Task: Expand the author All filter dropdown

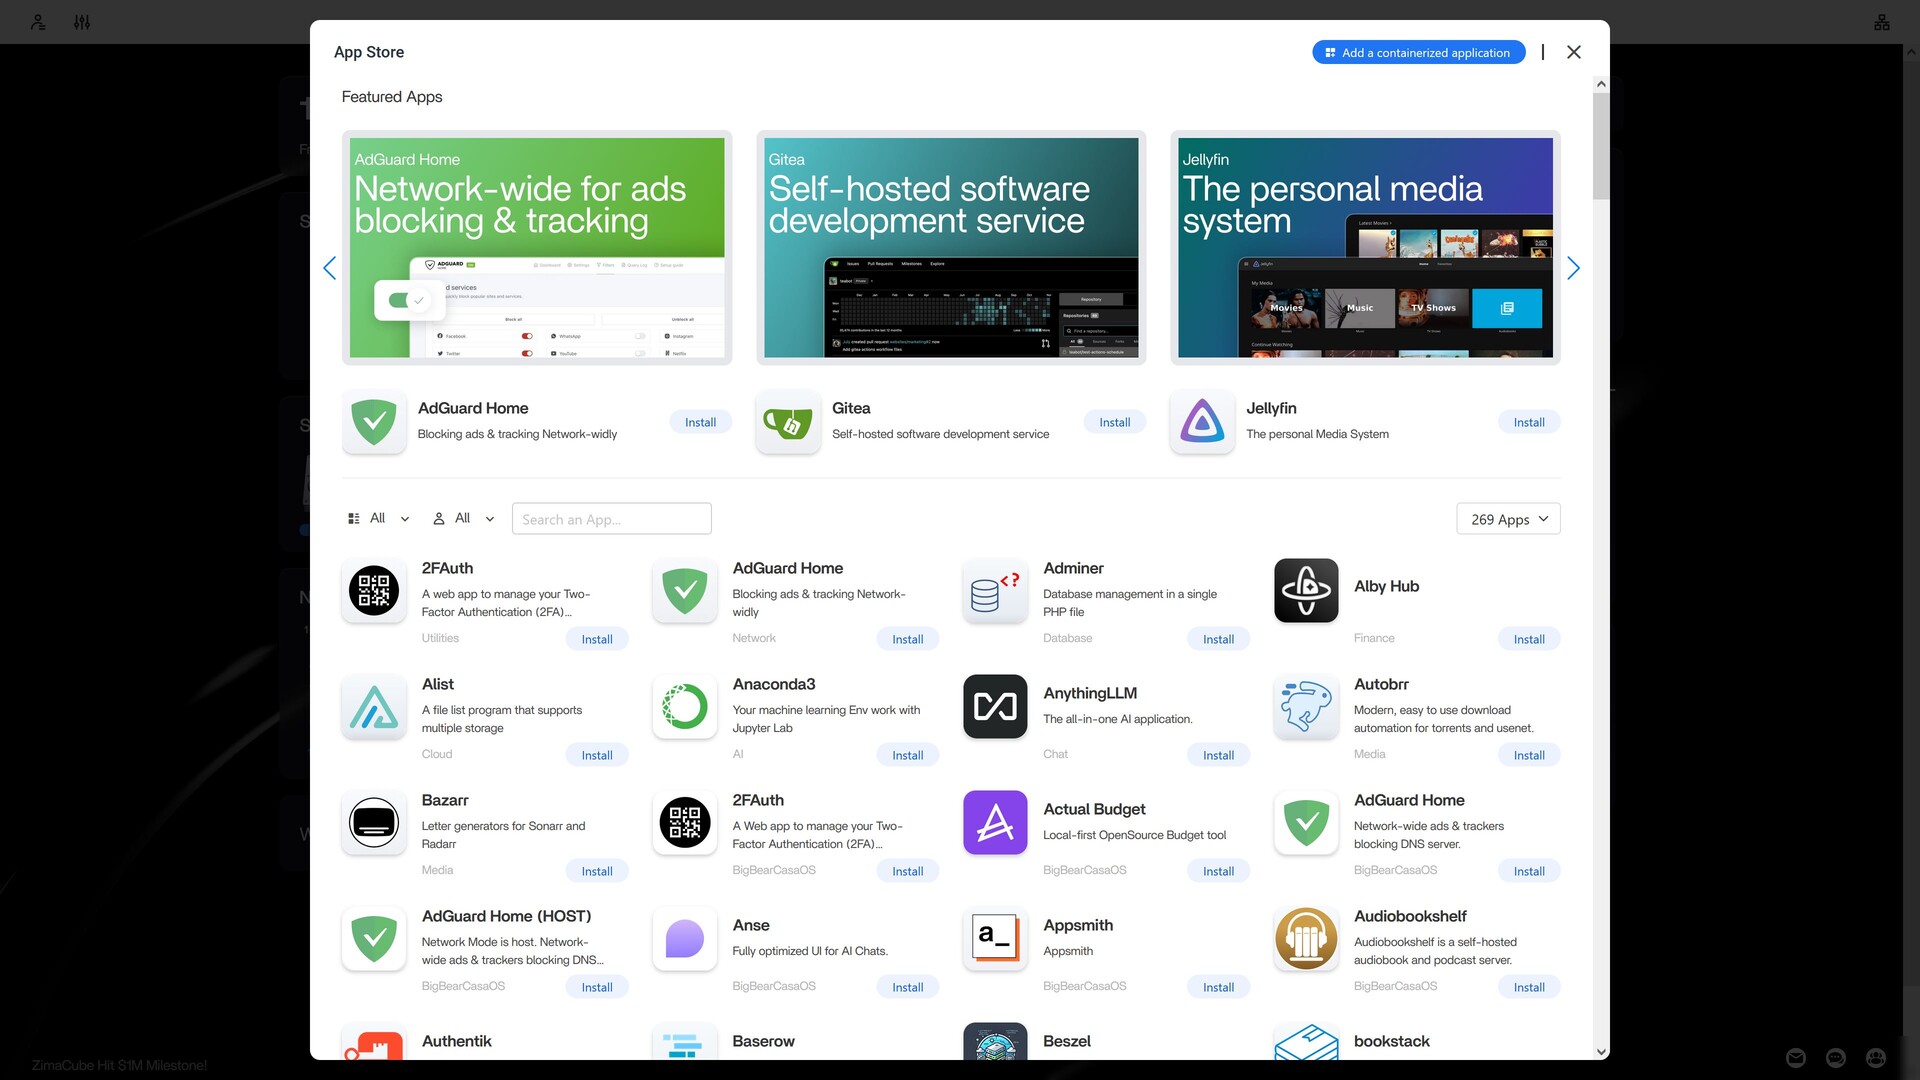Action: click(x=464, y=518)
